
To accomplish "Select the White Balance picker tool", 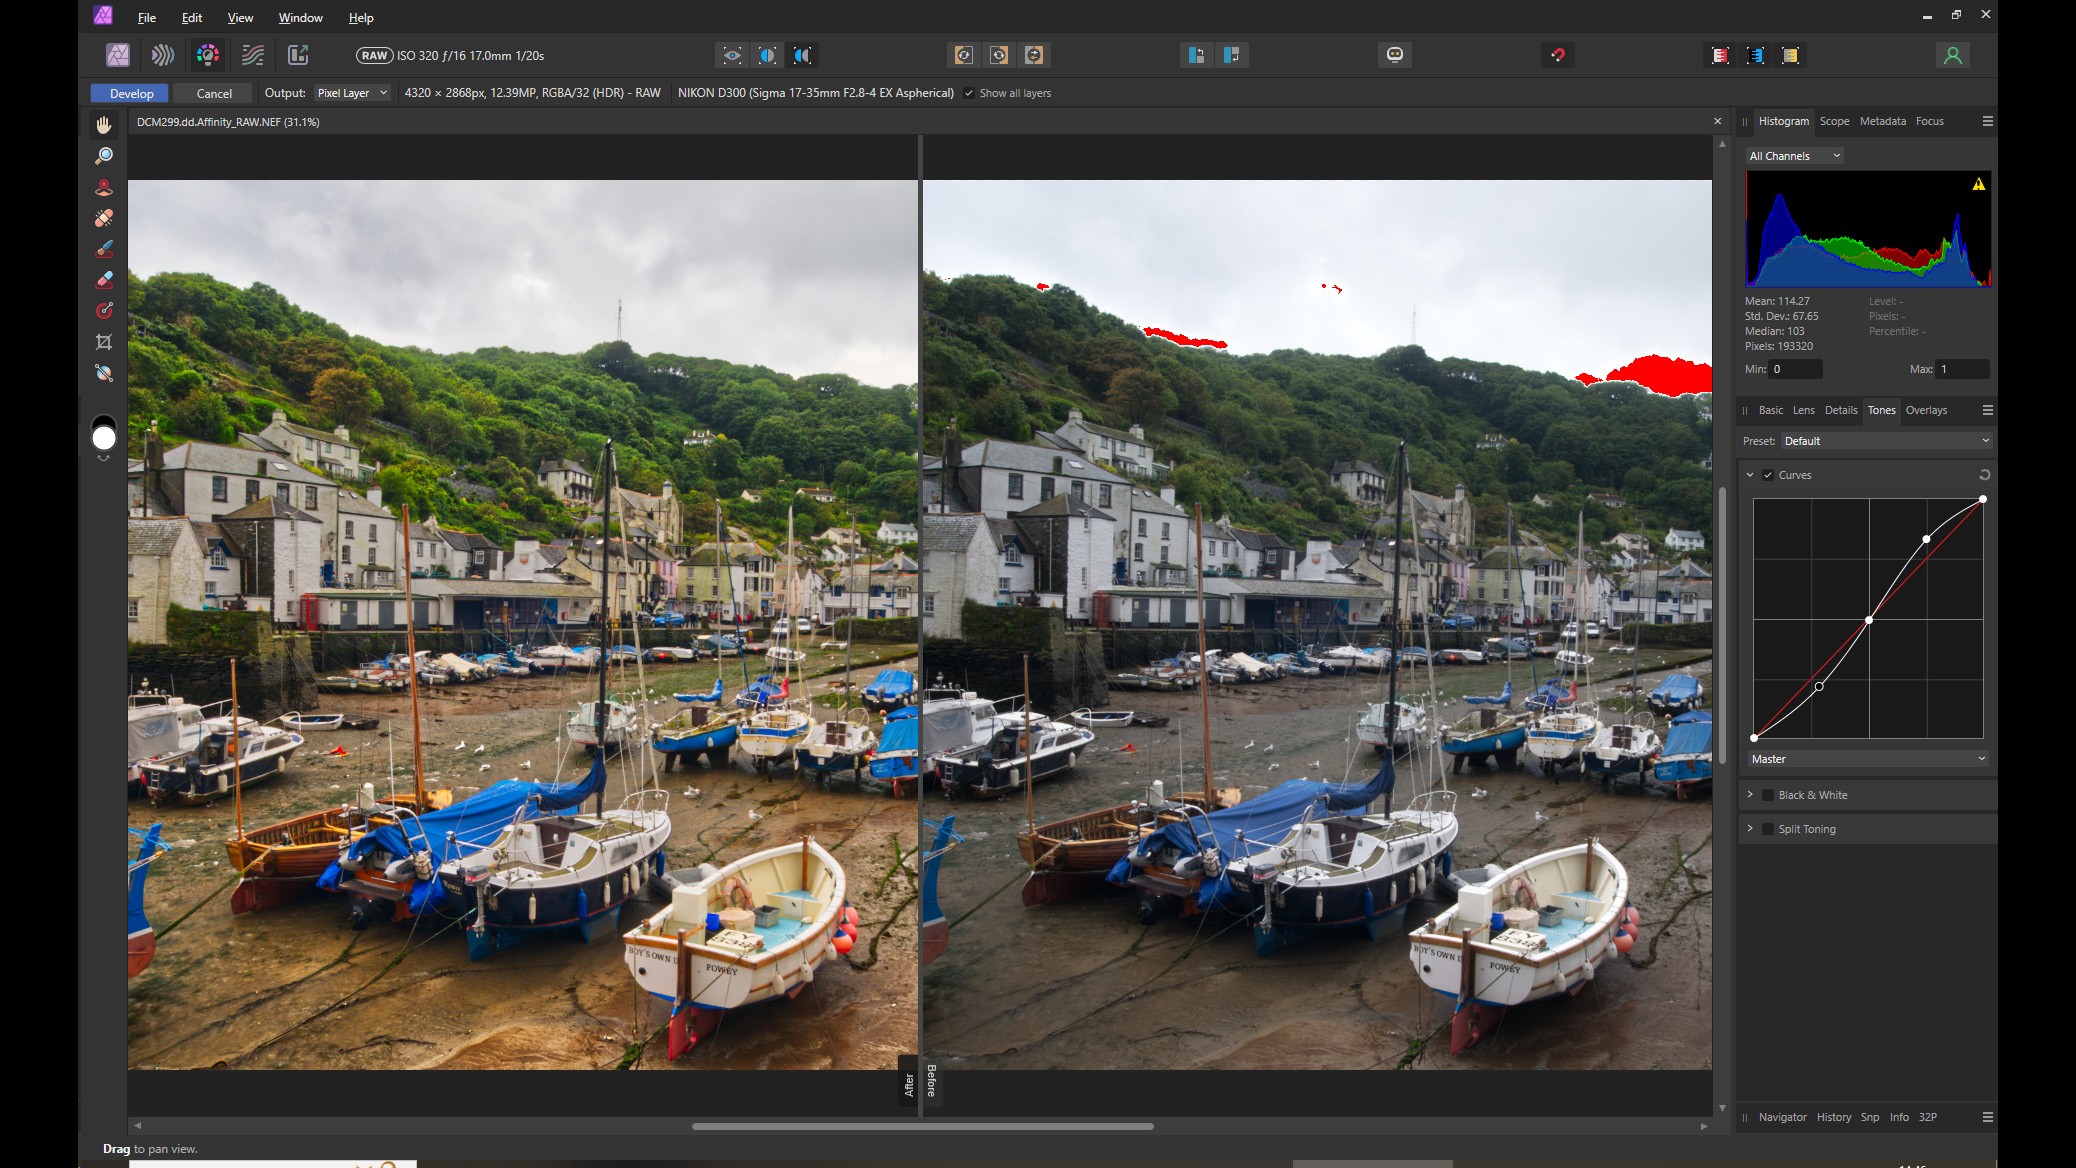I will coord(104,373).
